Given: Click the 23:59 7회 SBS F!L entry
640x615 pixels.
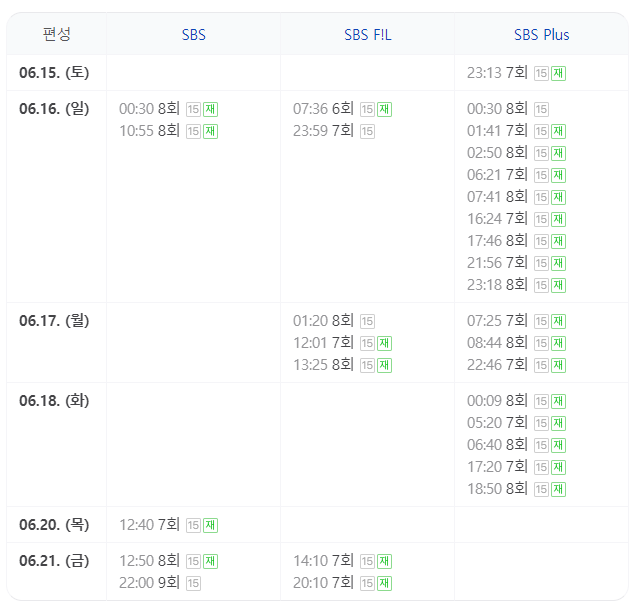Looking at the screenshot, I should point(323,131).
